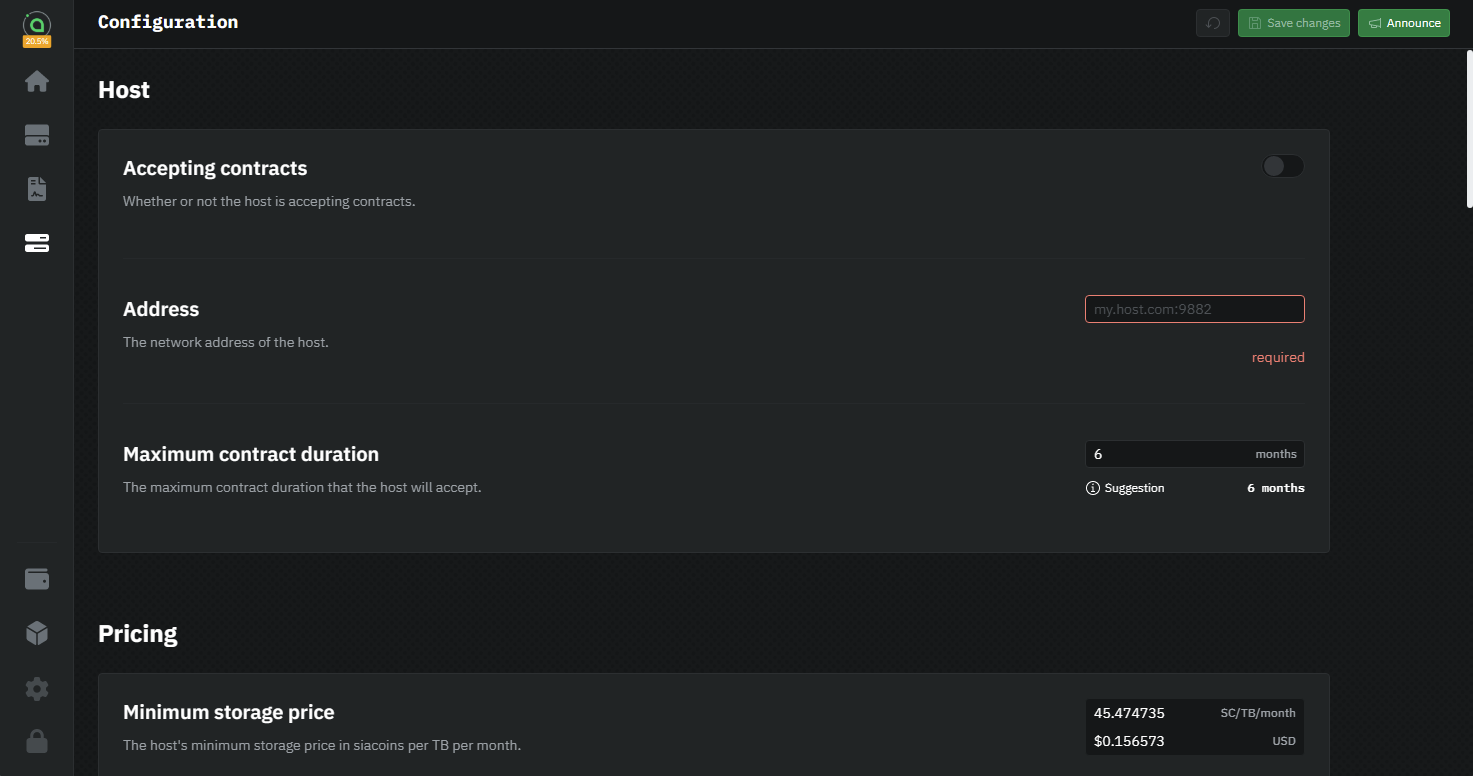Click the Suggestion info icon

1093,488
